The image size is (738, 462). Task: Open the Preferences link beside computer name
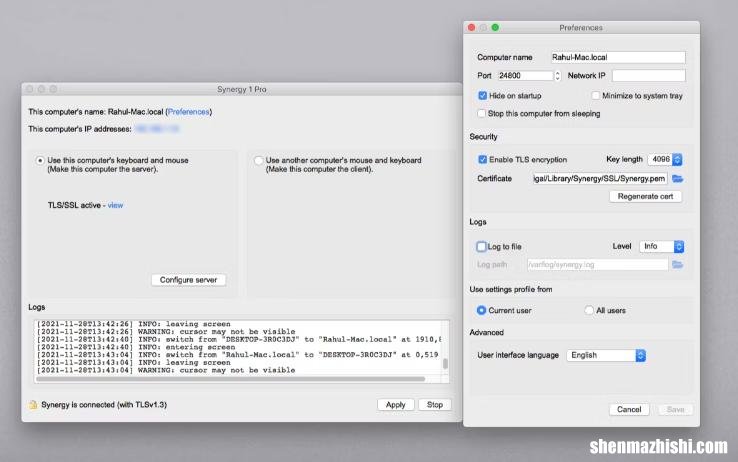click(188, 112)
